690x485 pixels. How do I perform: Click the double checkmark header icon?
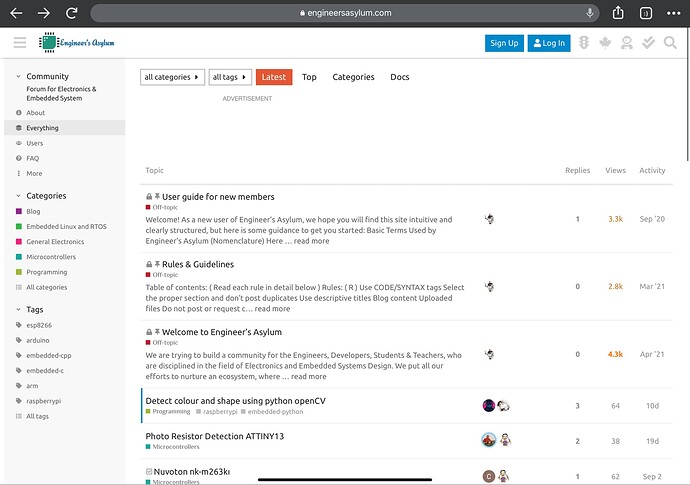[x=648, y=43]
